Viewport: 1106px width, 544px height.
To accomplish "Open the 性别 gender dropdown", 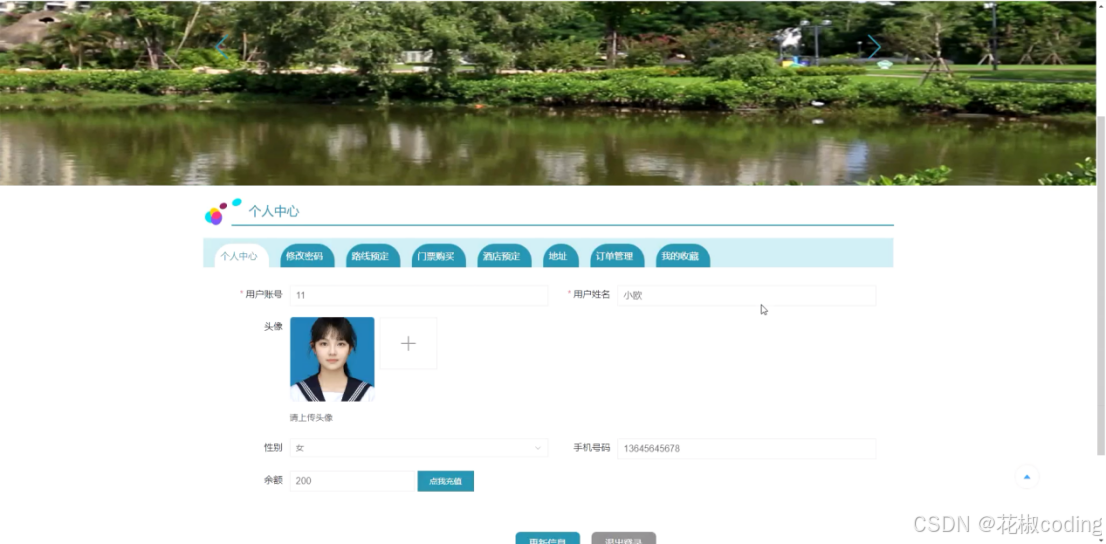I will click(419, 448).
